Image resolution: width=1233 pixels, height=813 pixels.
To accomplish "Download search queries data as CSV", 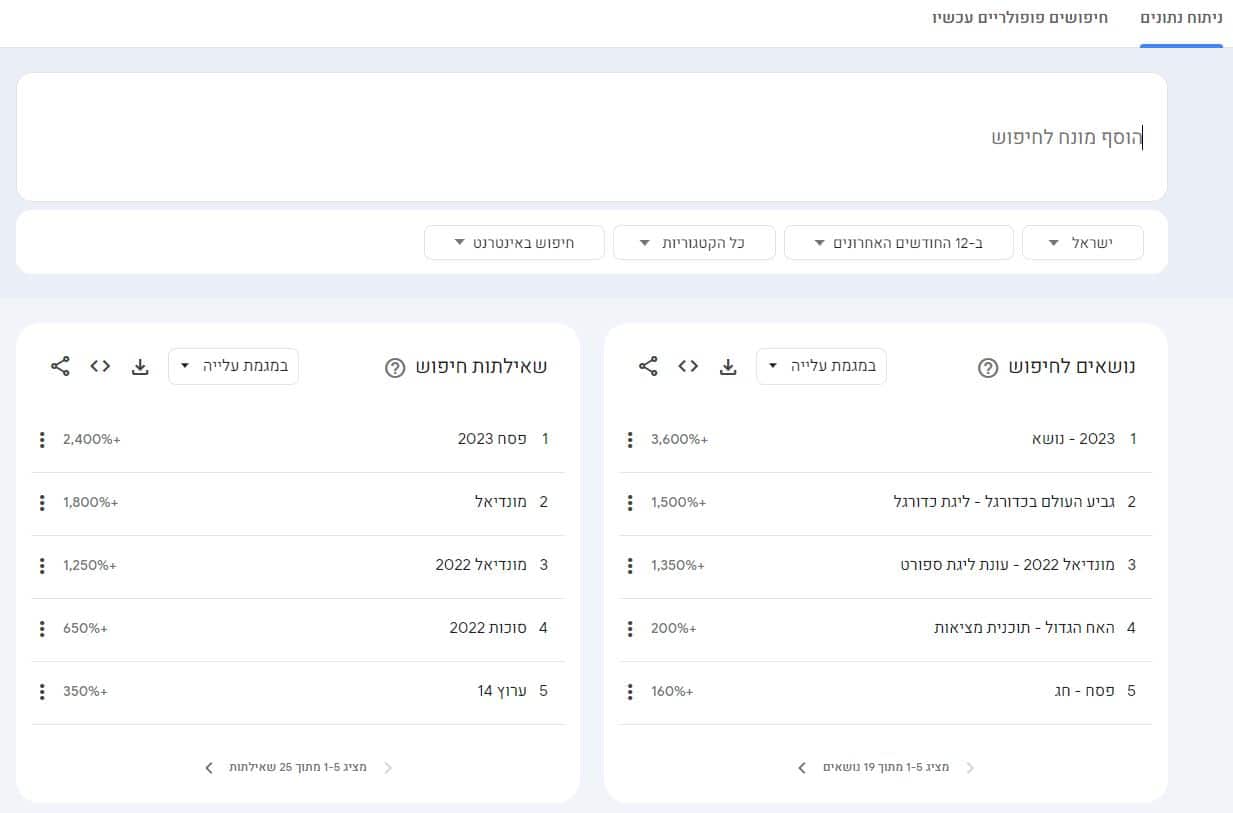I will click(x=140, y=367).
